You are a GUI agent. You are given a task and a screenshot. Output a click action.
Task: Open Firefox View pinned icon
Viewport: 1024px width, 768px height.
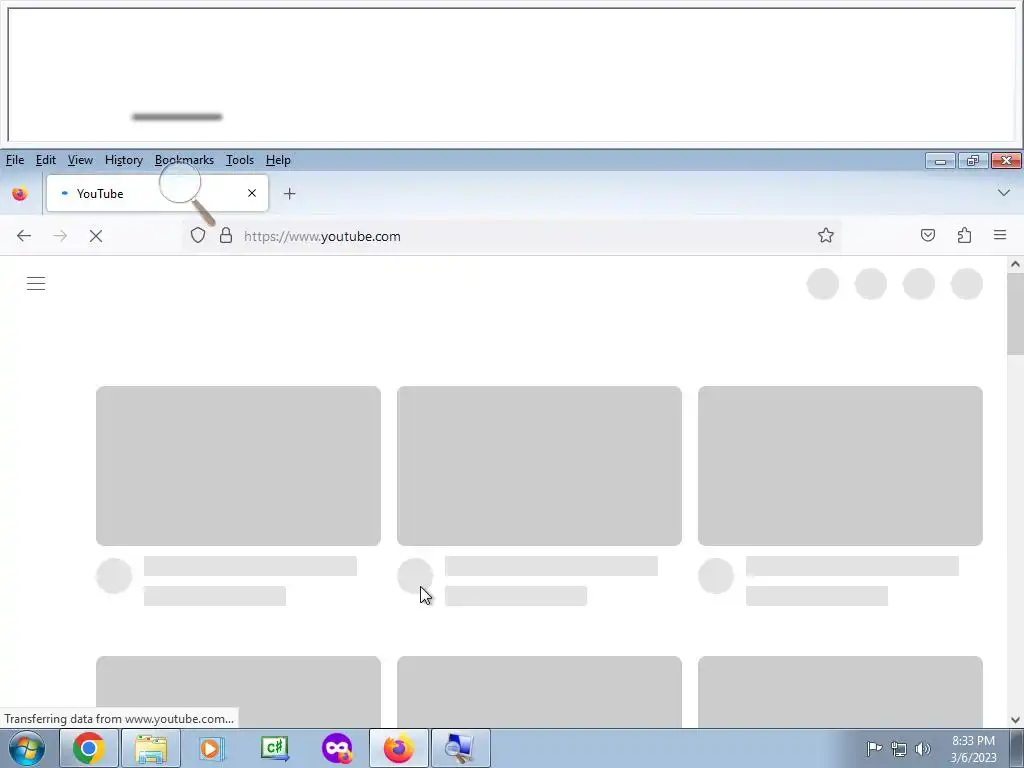[20, 194]
